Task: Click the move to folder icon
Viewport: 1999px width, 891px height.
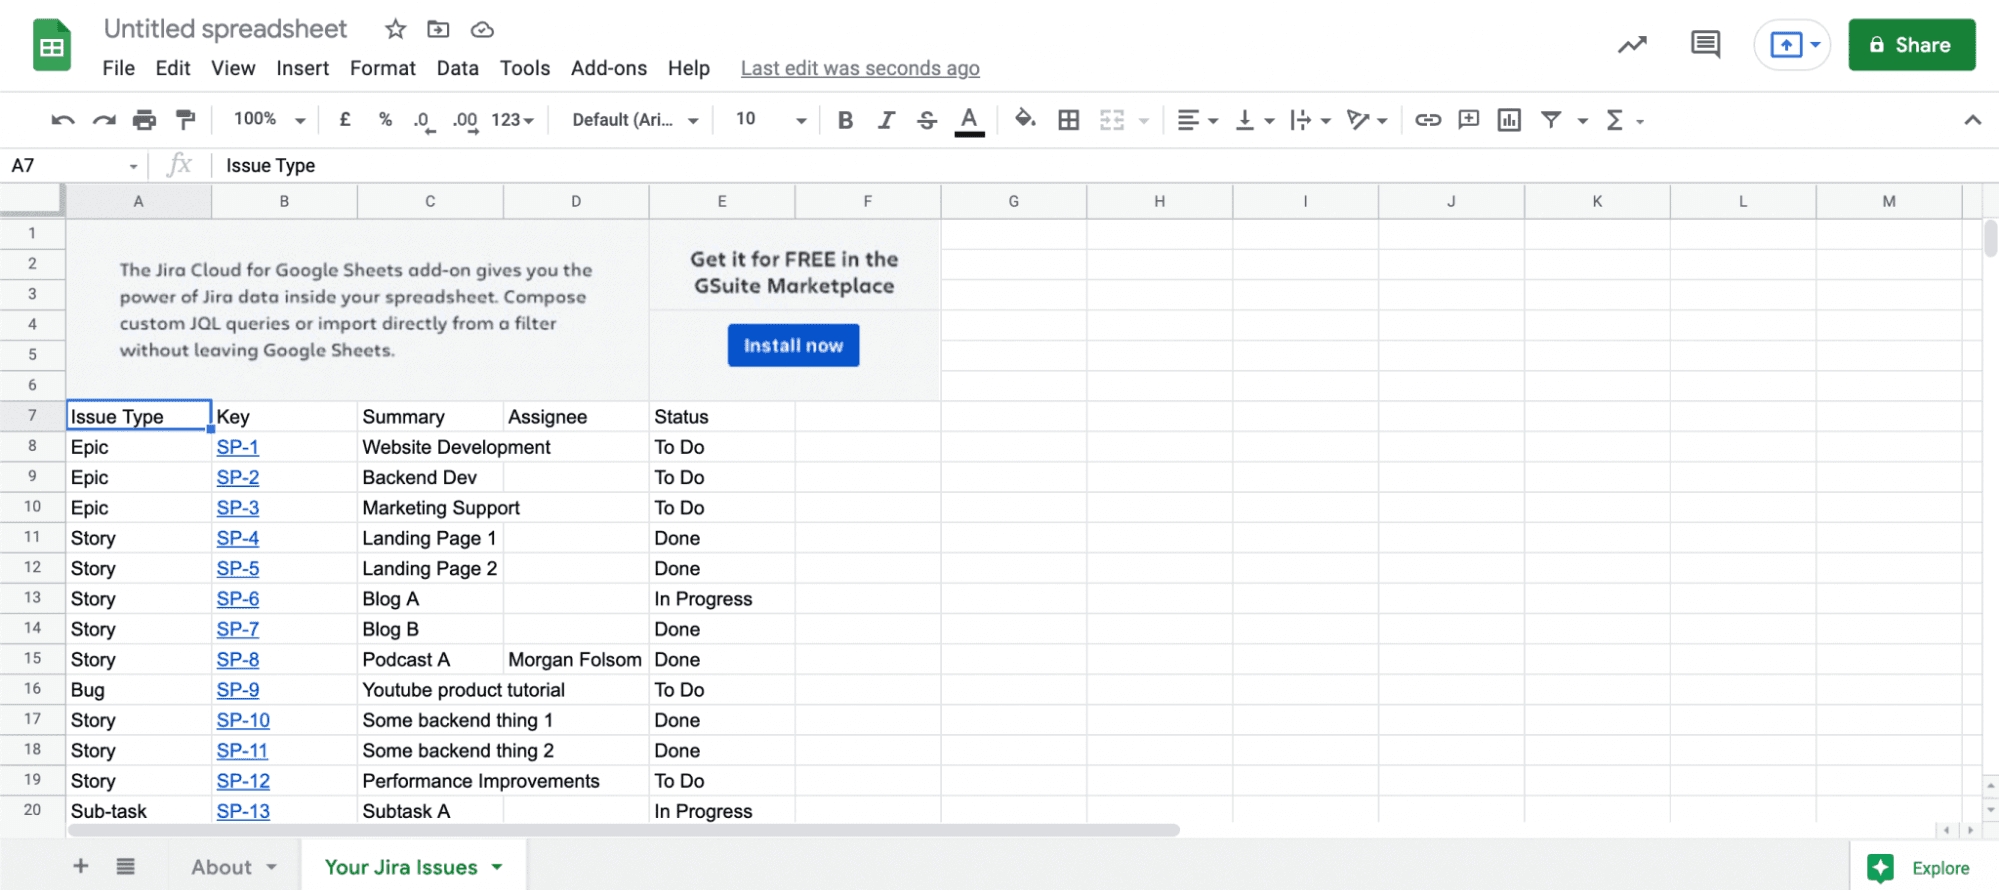Action: point(438,29)
